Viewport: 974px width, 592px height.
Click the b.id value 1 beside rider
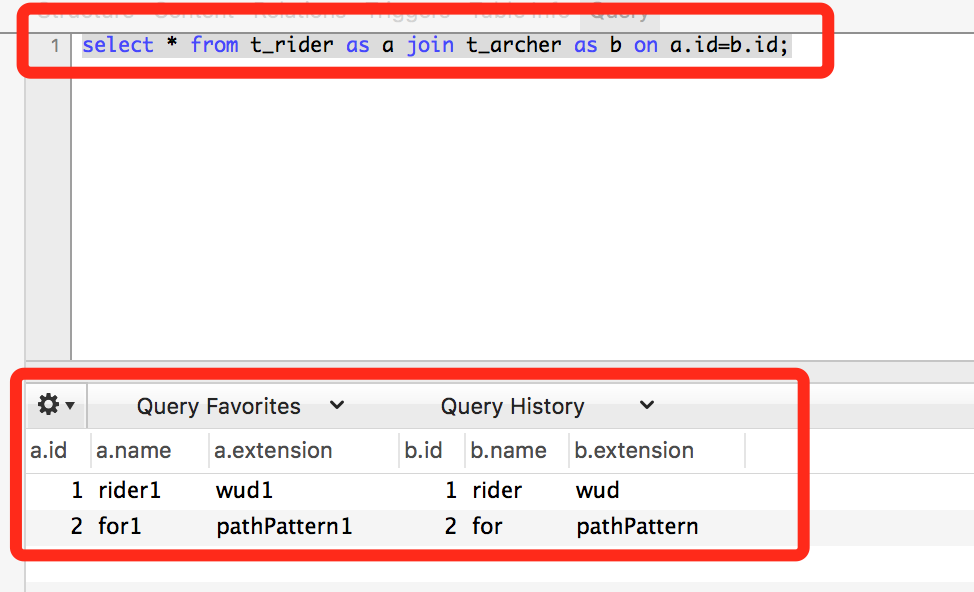pos(451,490)
